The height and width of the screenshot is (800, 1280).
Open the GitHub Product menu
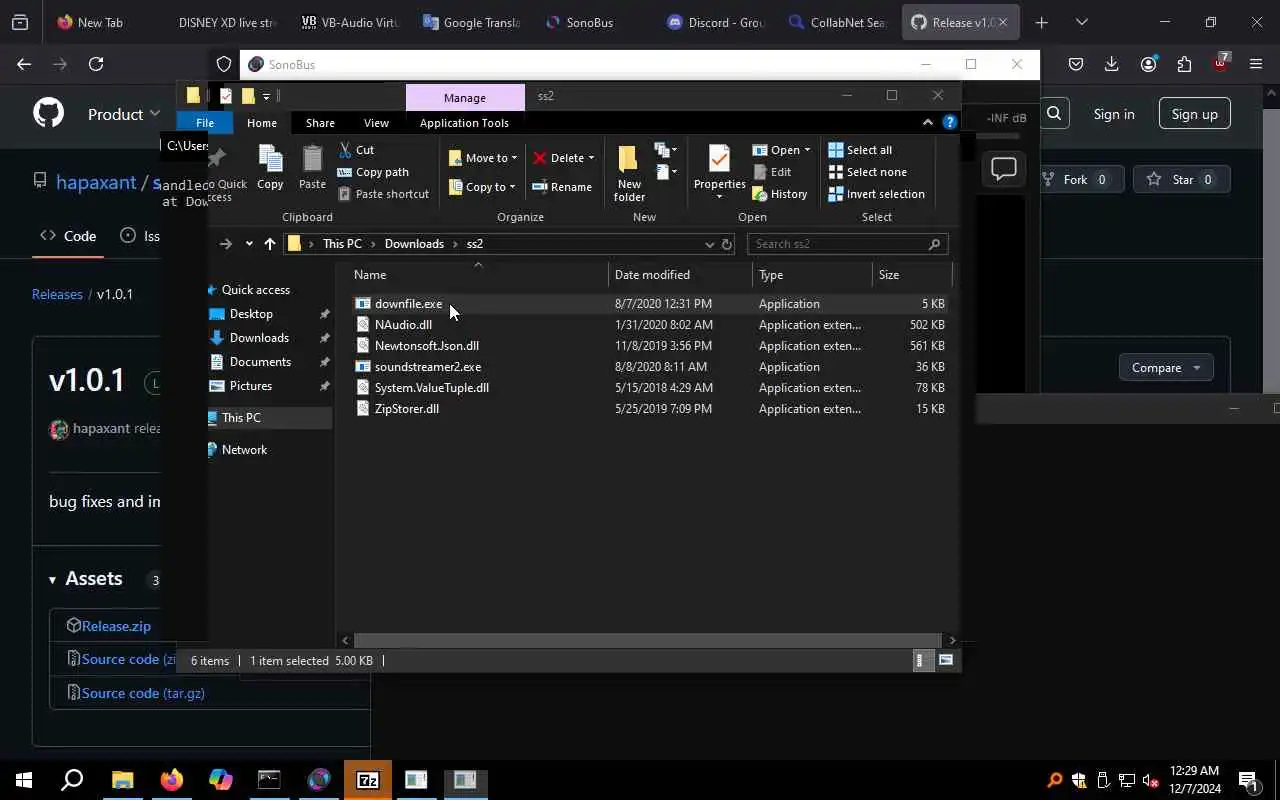(124, 114)
